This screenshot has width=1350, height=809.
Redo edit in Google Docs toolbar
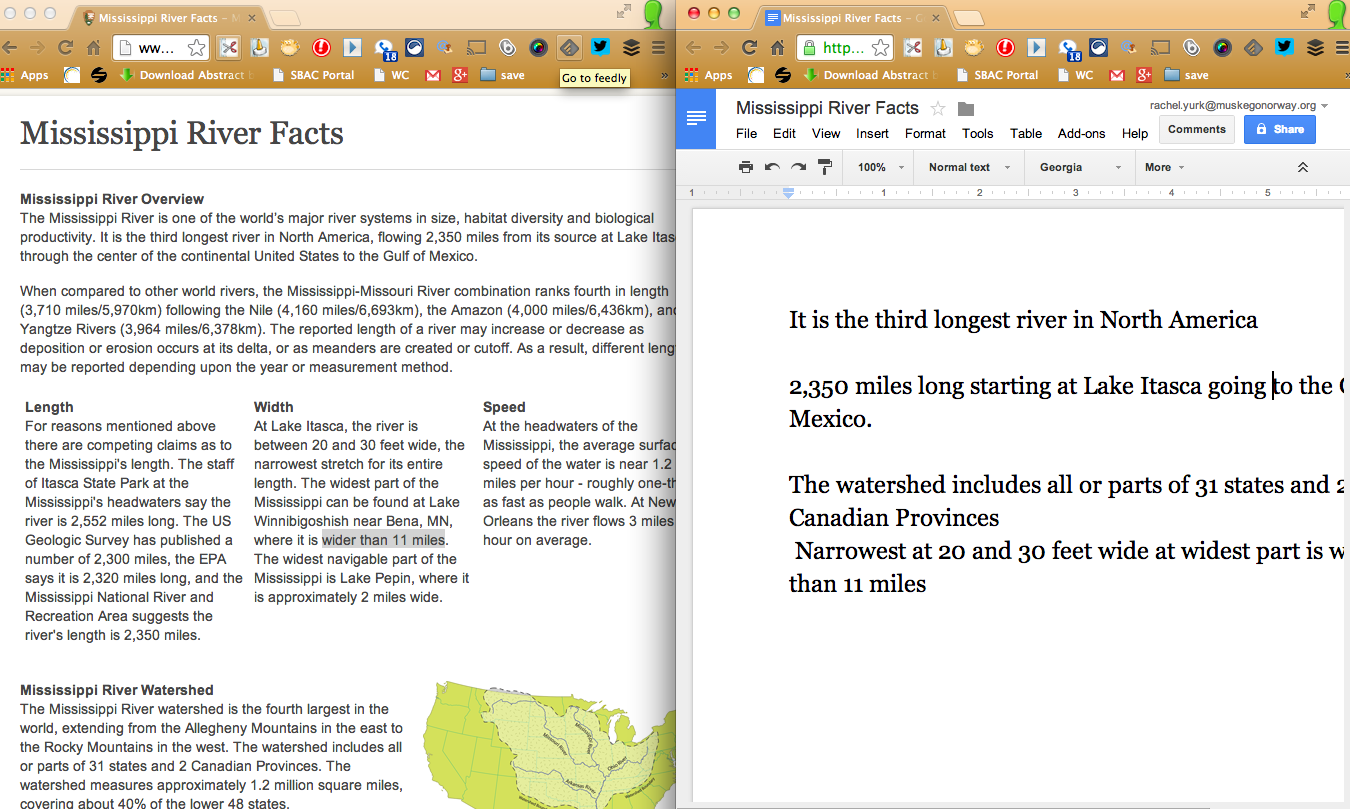798,167
